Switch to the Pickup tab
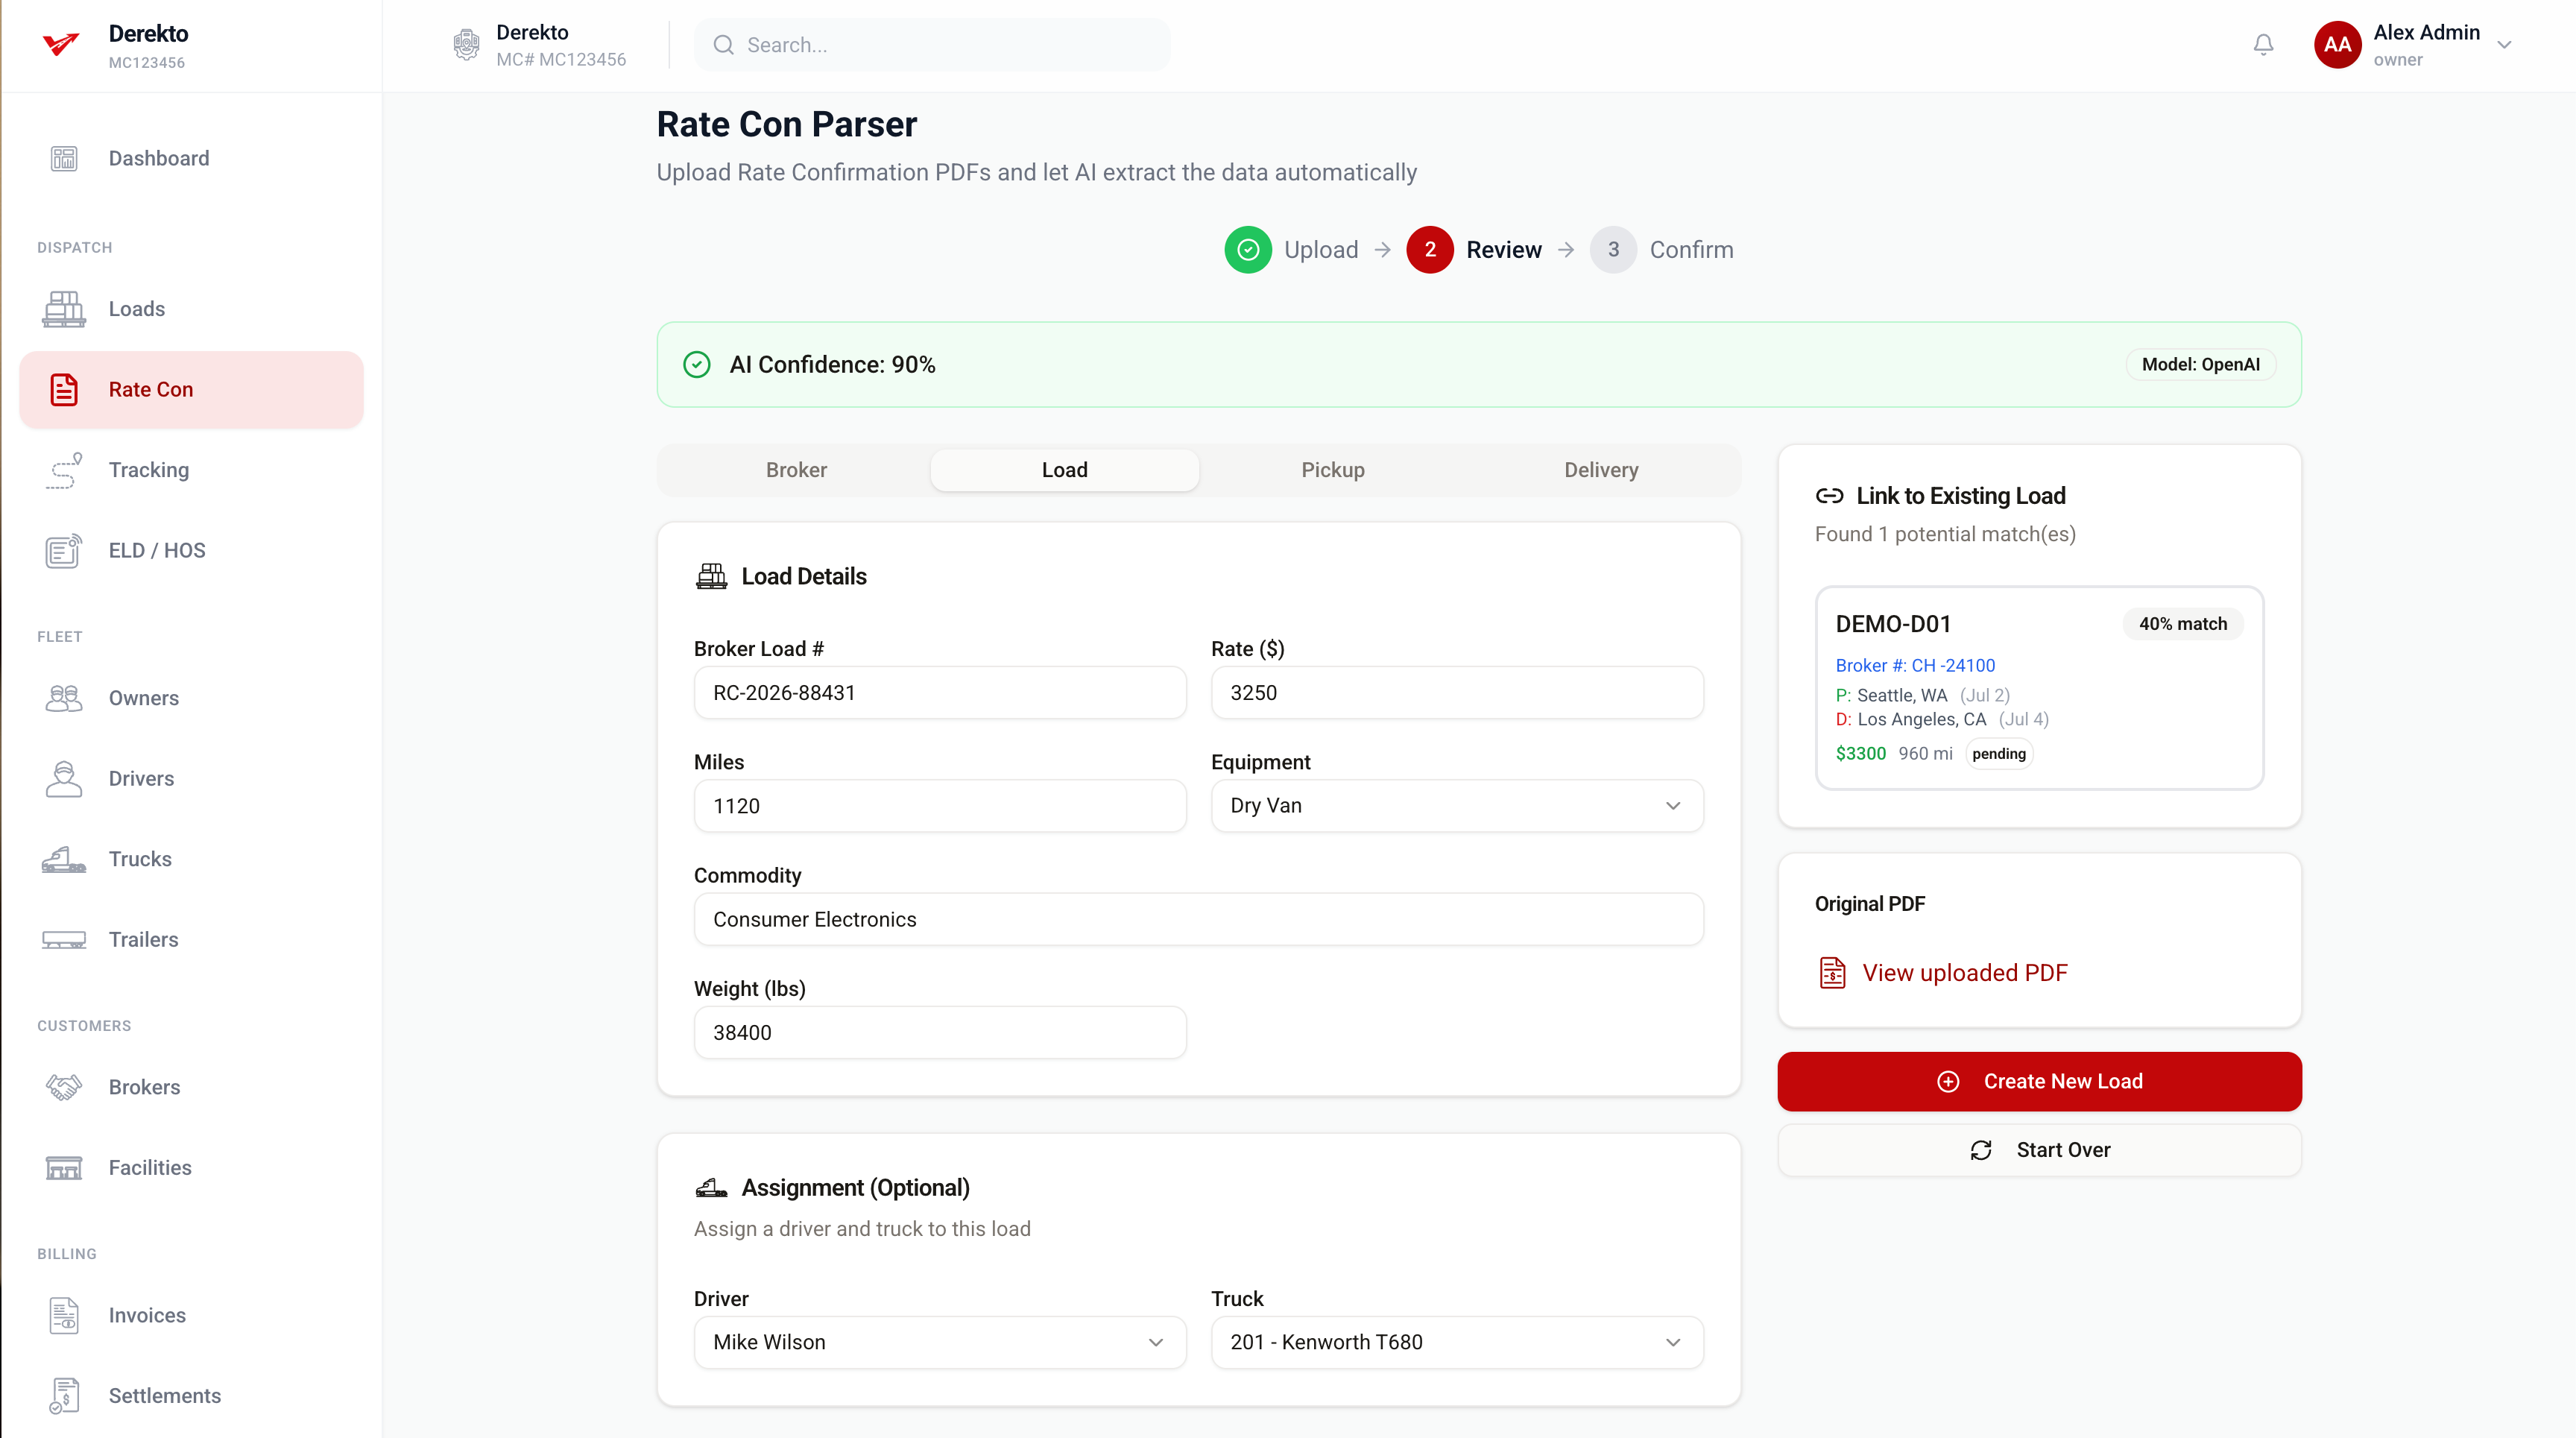 (x=1332, y=470)
